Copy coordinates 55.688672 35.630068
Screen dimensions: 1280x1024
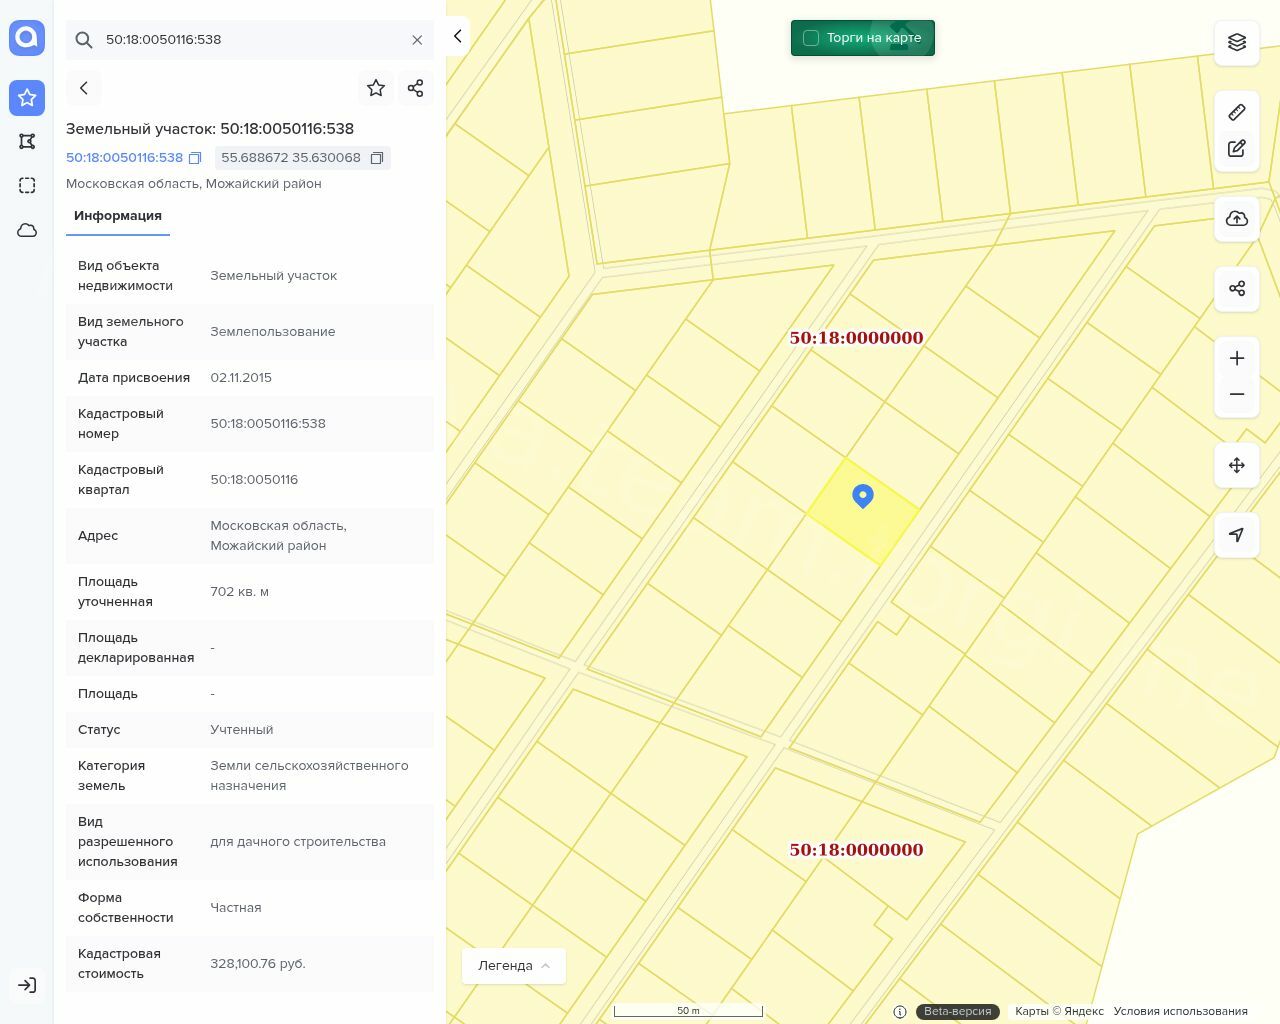point(377,158)
